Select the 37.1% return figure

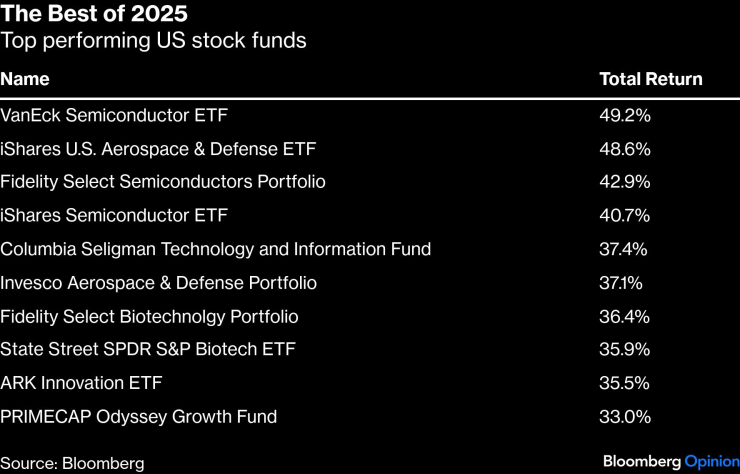point(622,283)
